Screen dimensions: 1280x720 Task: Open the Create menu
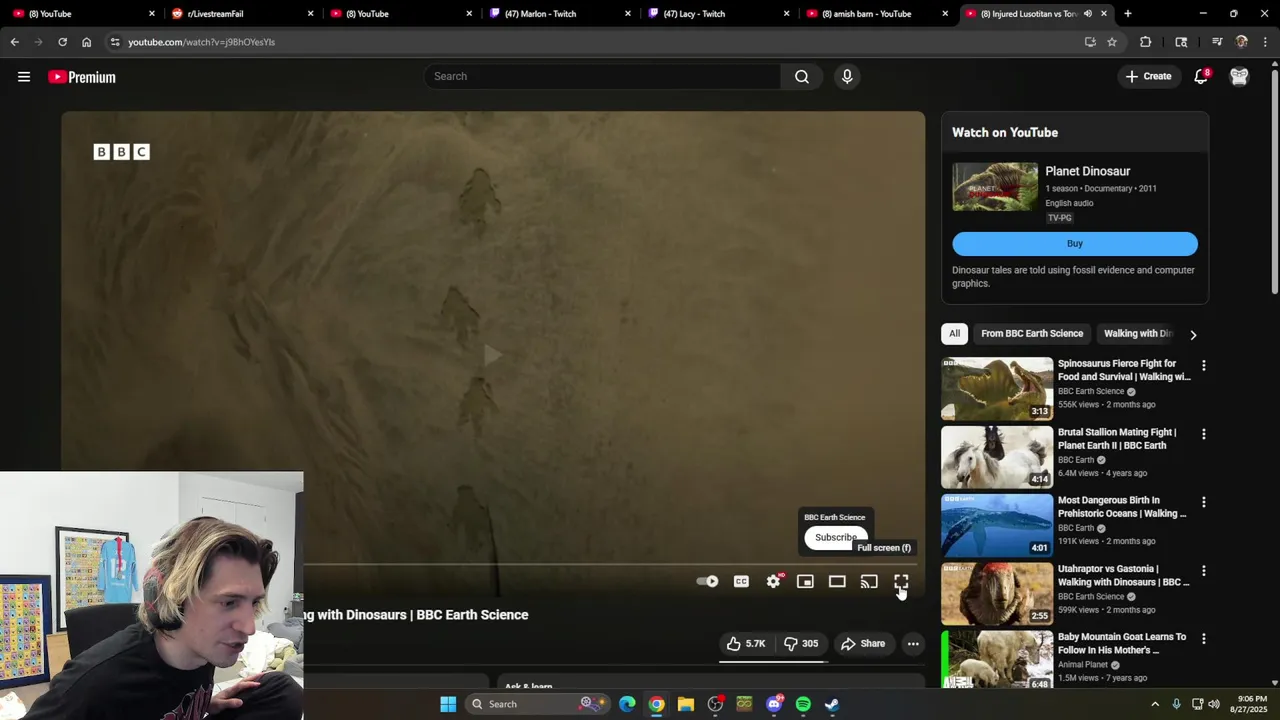(1148, 76)
